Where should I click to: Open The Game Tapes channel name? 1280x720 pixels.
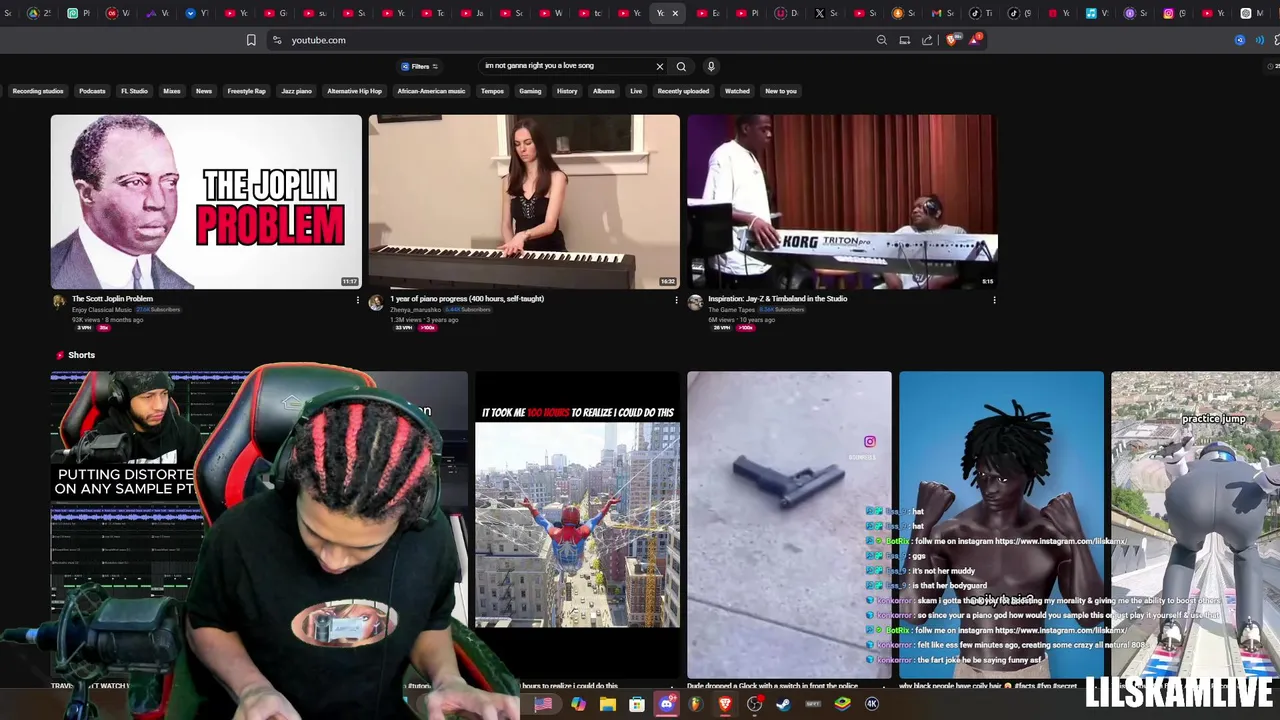(731, 310)
